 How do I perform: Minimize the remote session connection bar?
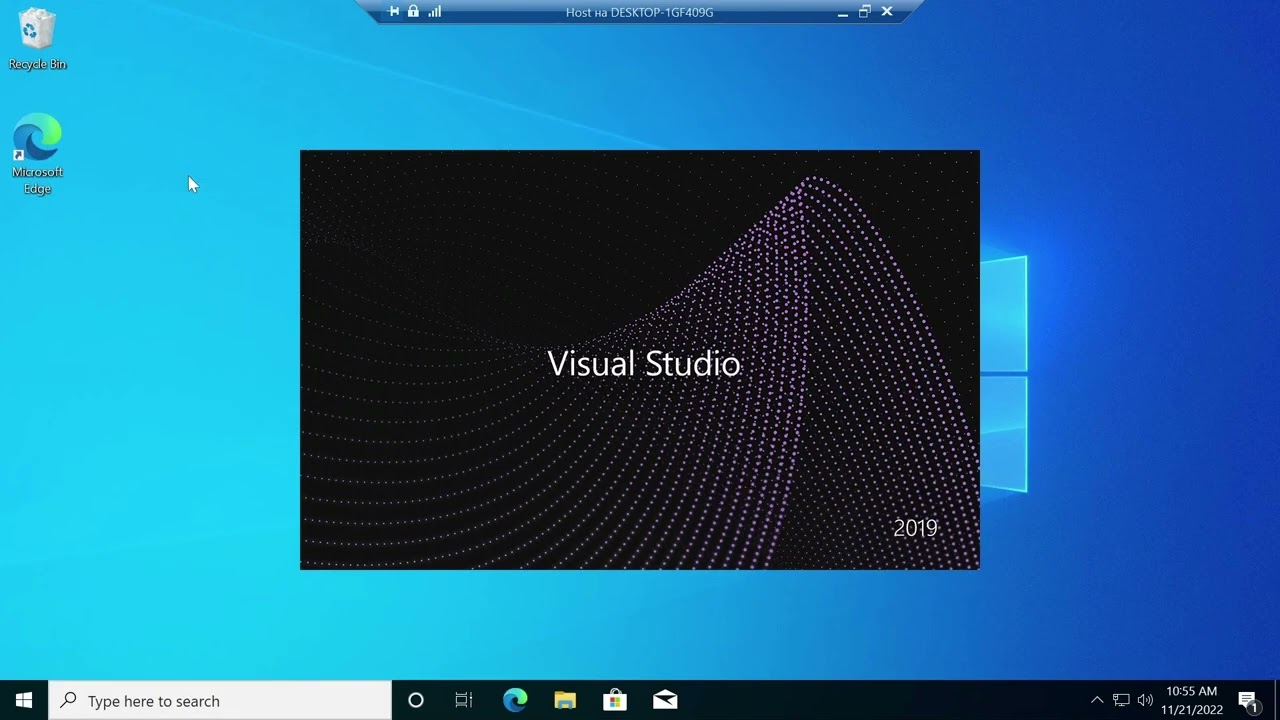843,12
